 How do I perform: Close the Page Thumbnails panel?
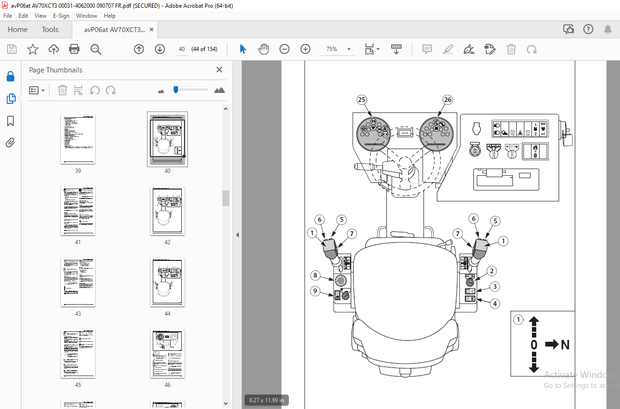[220, 70]
